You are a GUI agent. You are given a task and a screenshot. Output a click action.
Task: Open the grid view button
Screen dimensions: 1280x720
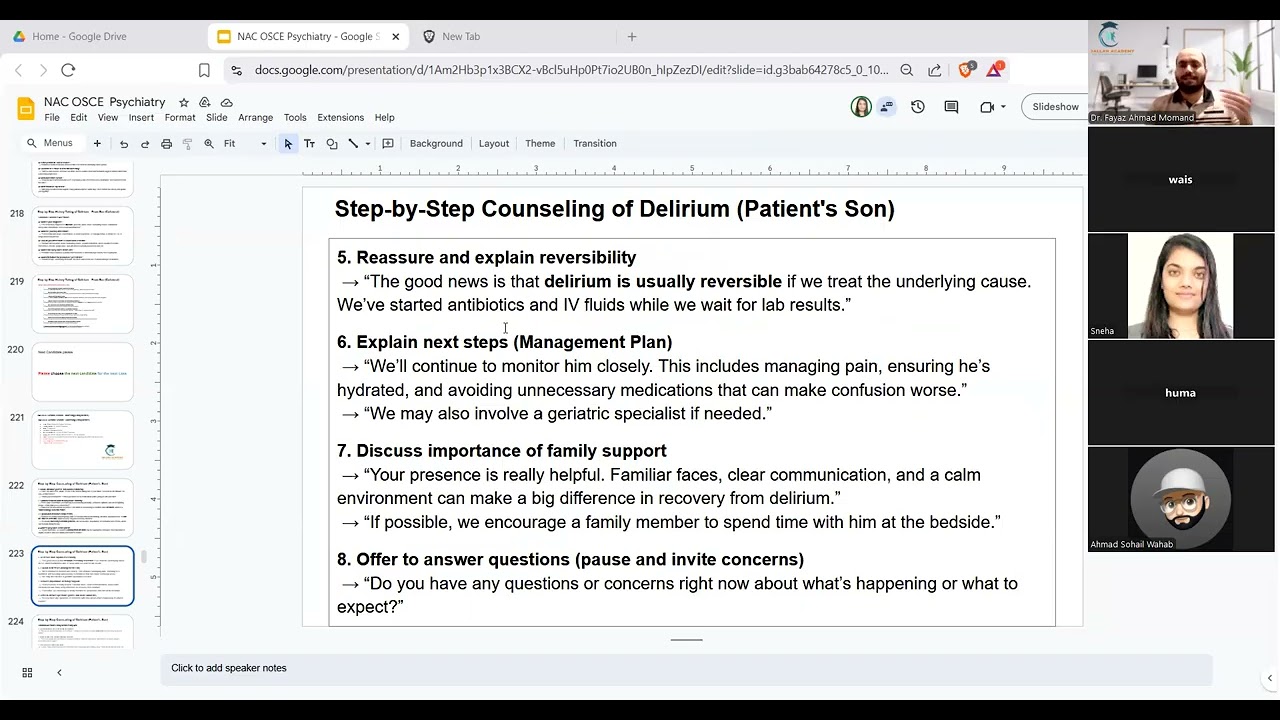(27, 673)
